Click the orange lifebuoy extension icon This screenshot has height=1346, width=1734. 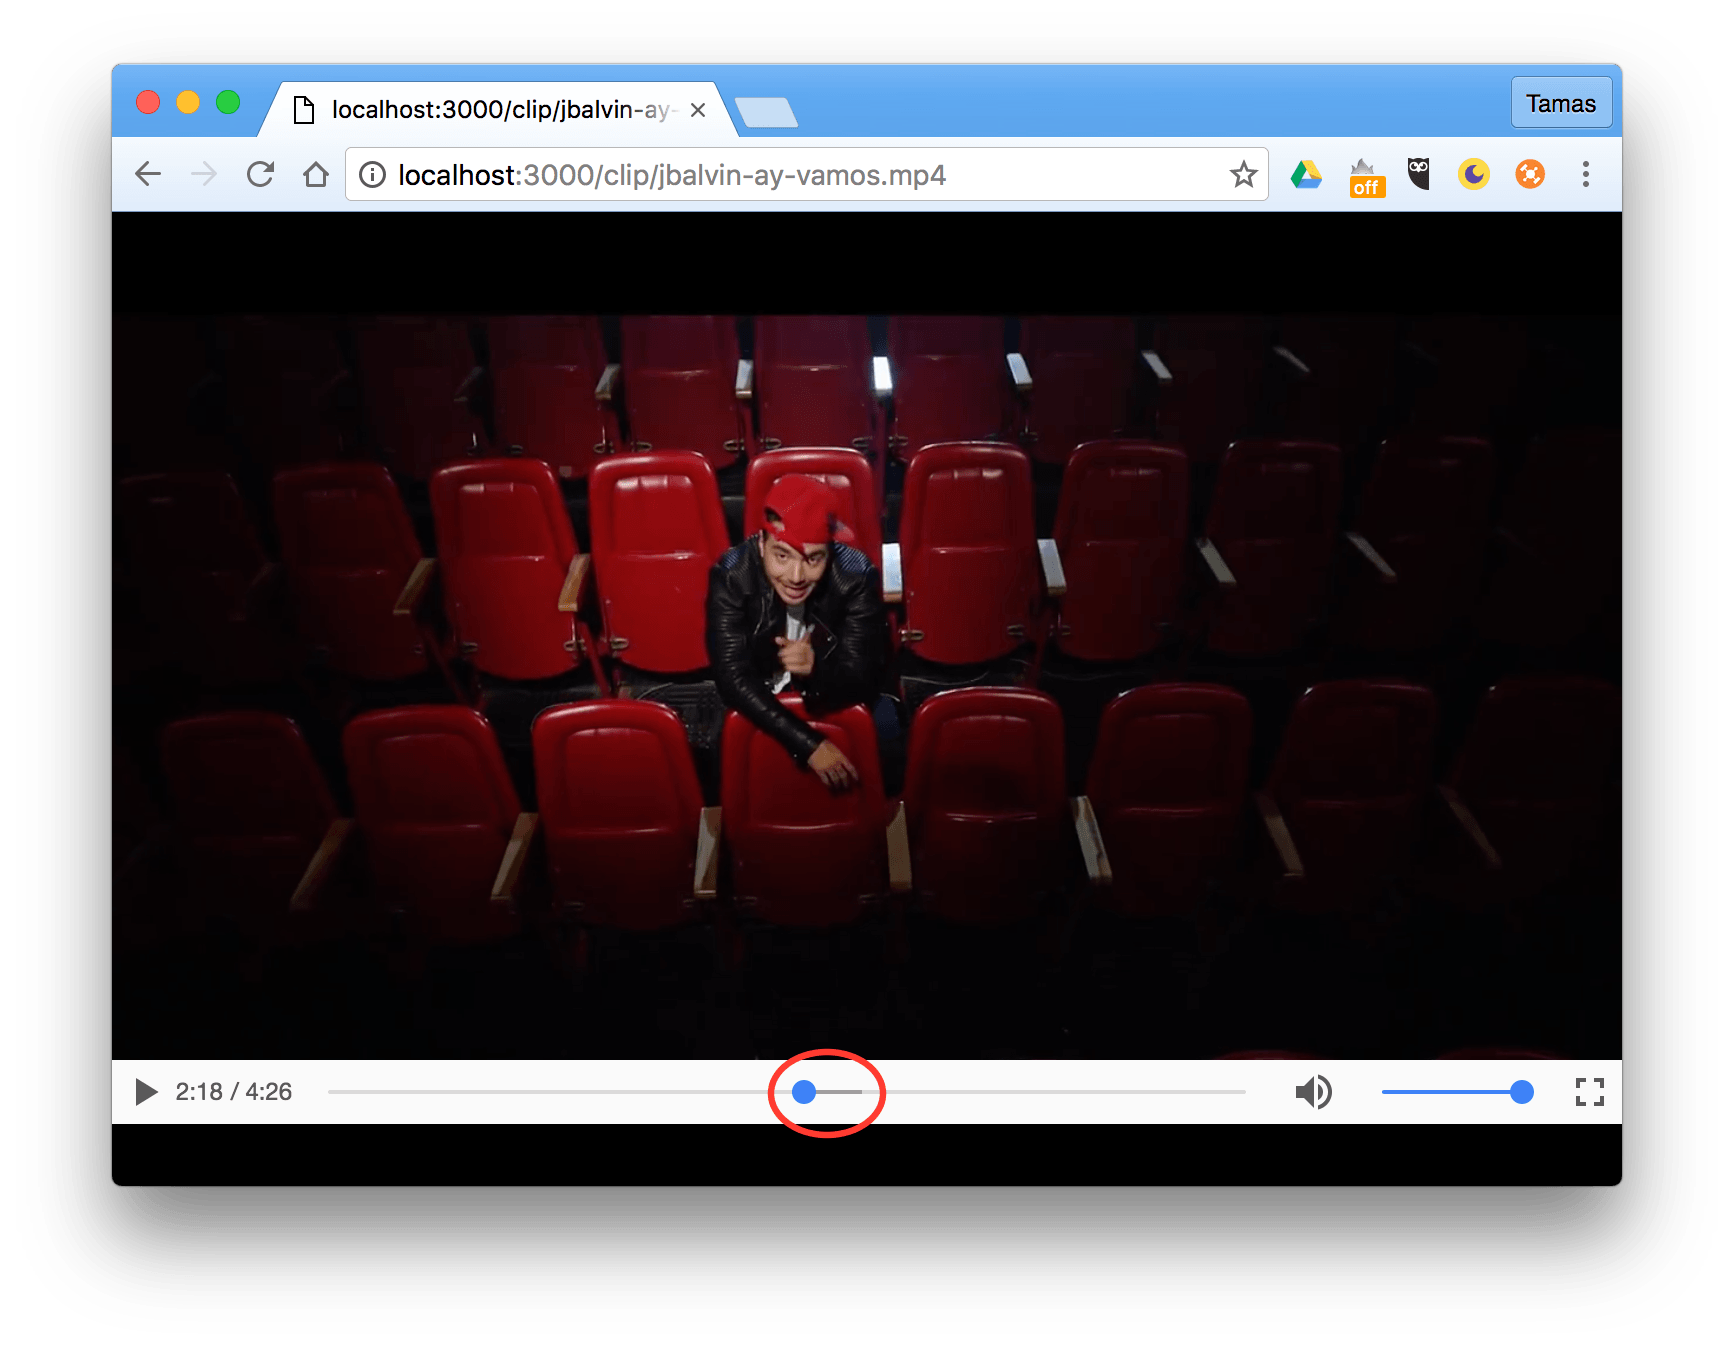1529,174
